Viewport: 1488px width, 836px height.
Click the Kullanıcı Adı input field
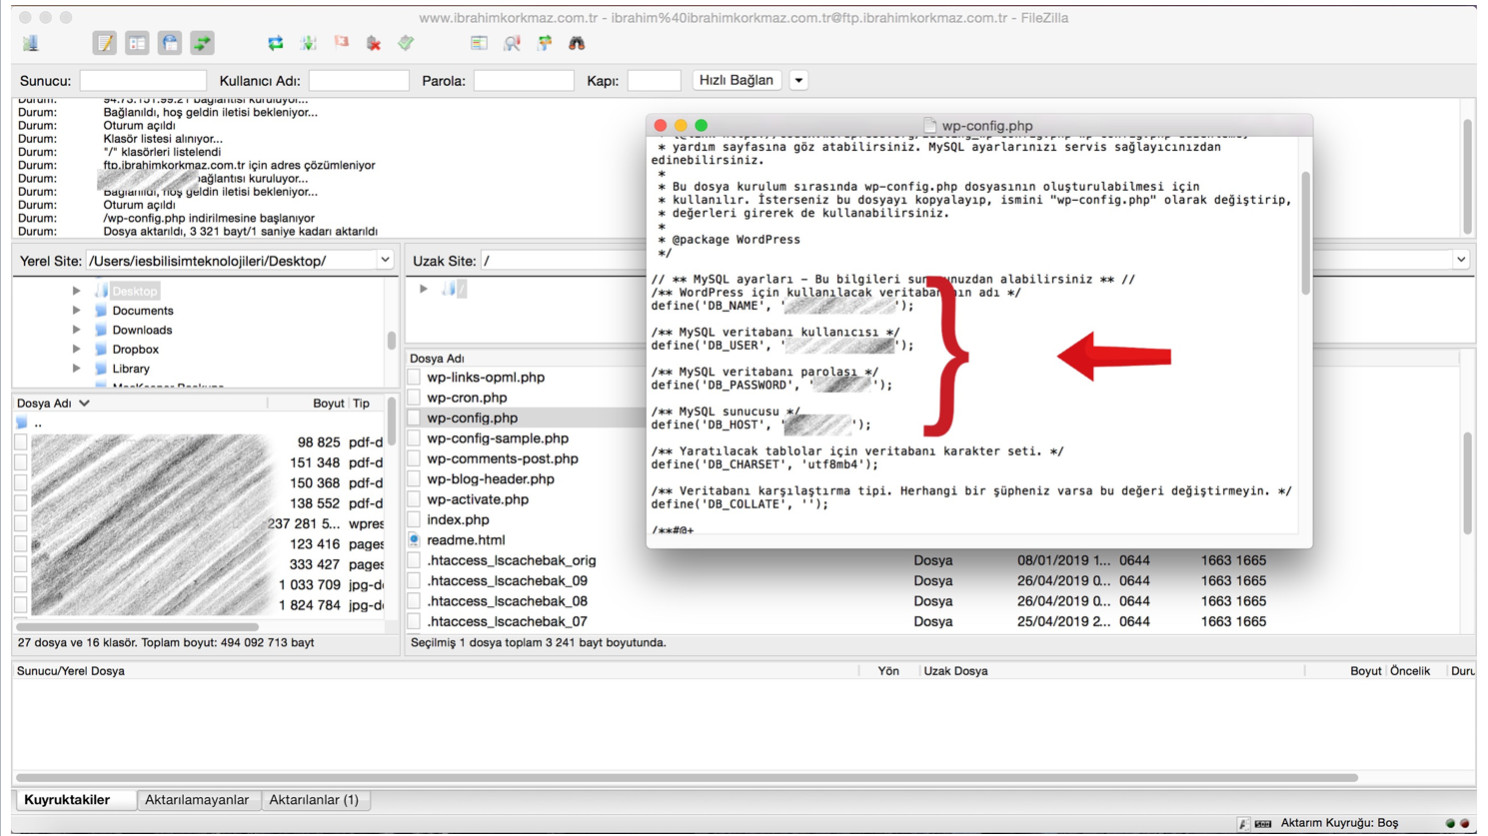pyautogui.click(x=359, y=80)
